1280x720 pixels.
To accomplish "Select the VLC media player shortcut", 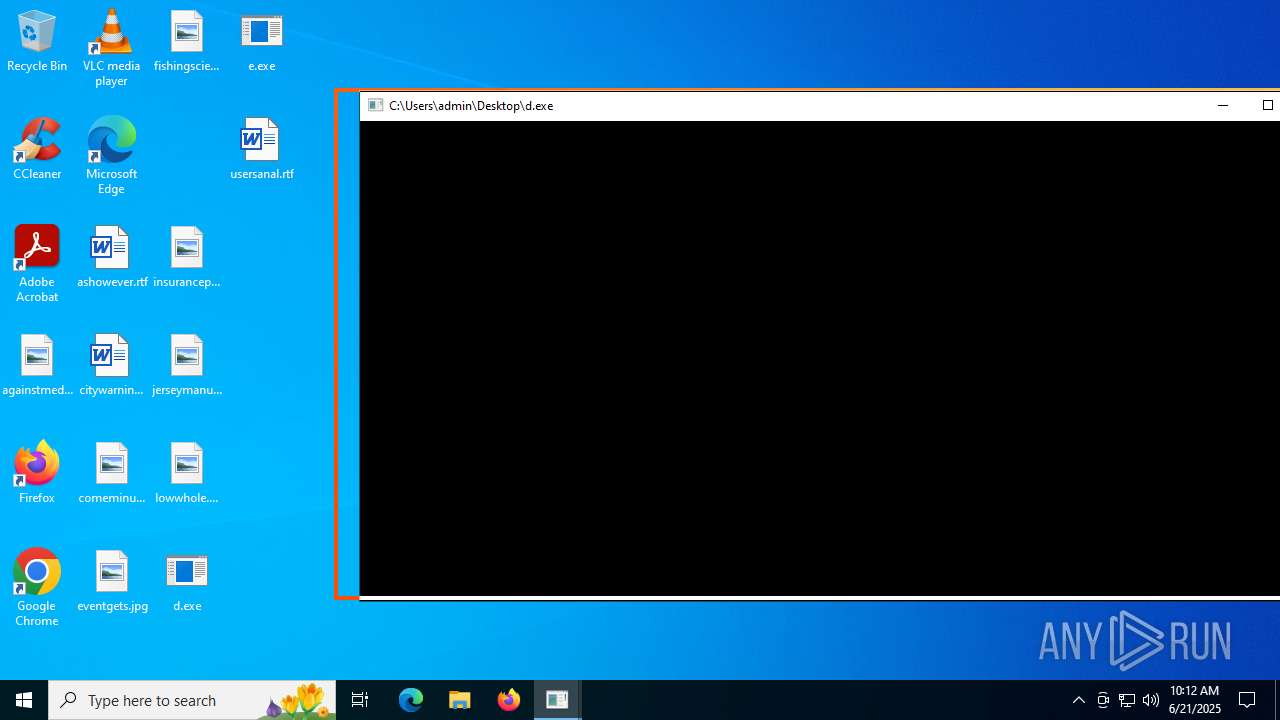I will click(111, 48).
